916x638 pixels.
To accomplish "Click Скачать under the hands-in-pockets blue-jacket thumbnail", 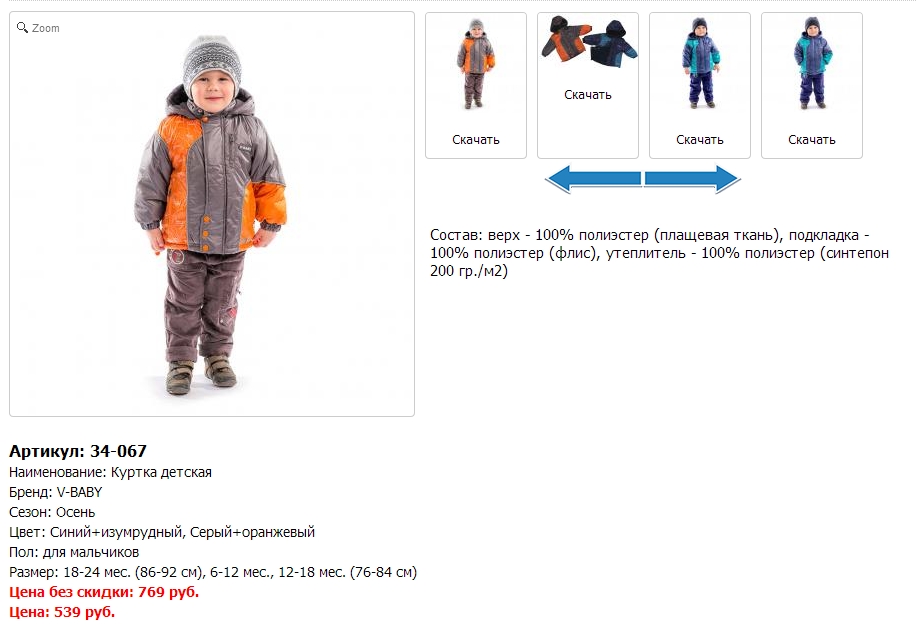I will (812, 140).
